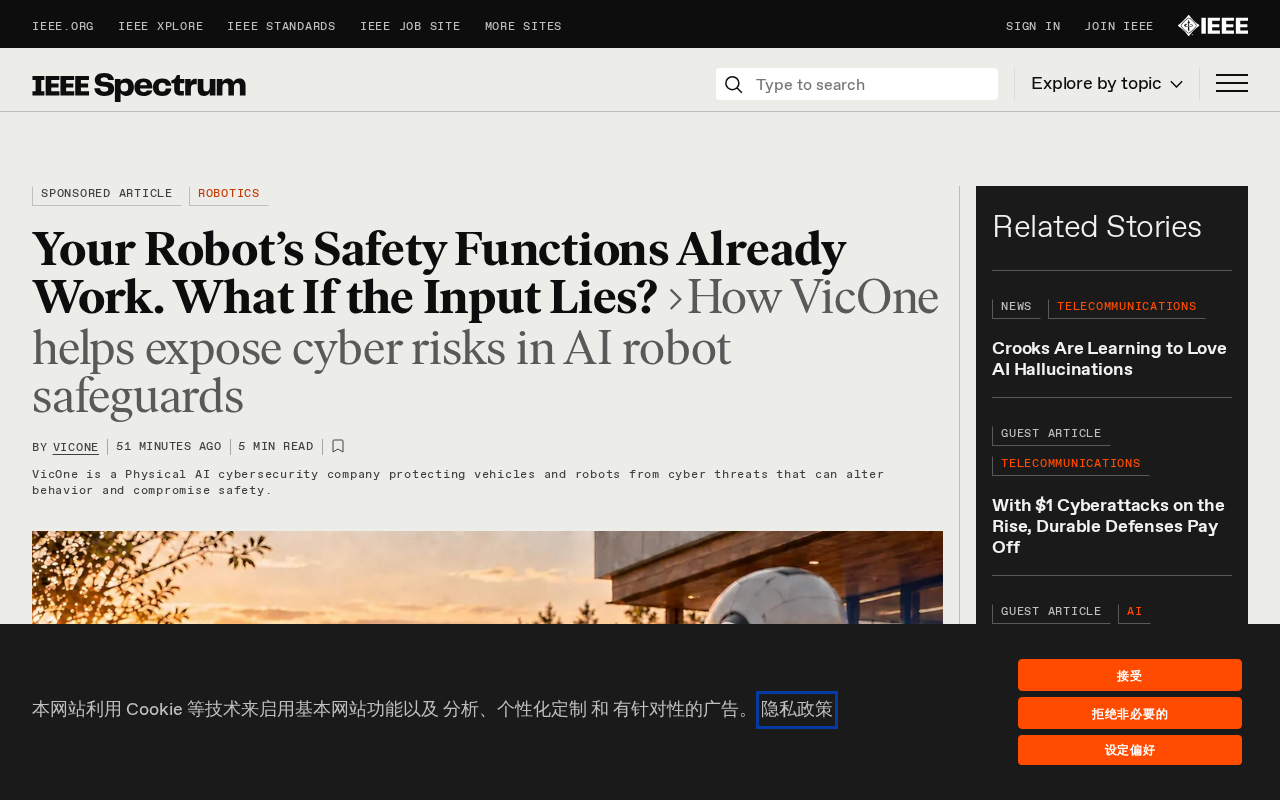
Task: Click 拒绝非必要的 to reject non-essential cookies
Action: pos(1130,713)
